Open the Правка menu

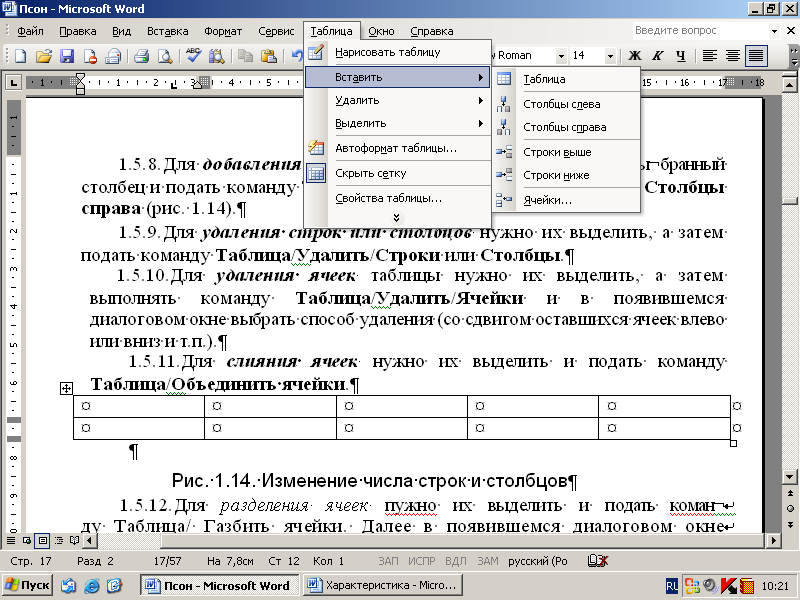coord(78,31)
